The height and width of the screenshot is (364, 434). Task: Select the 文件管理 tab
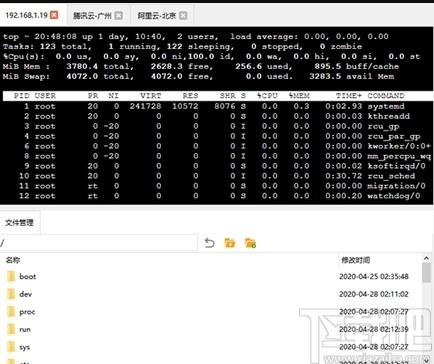(19, 222)
